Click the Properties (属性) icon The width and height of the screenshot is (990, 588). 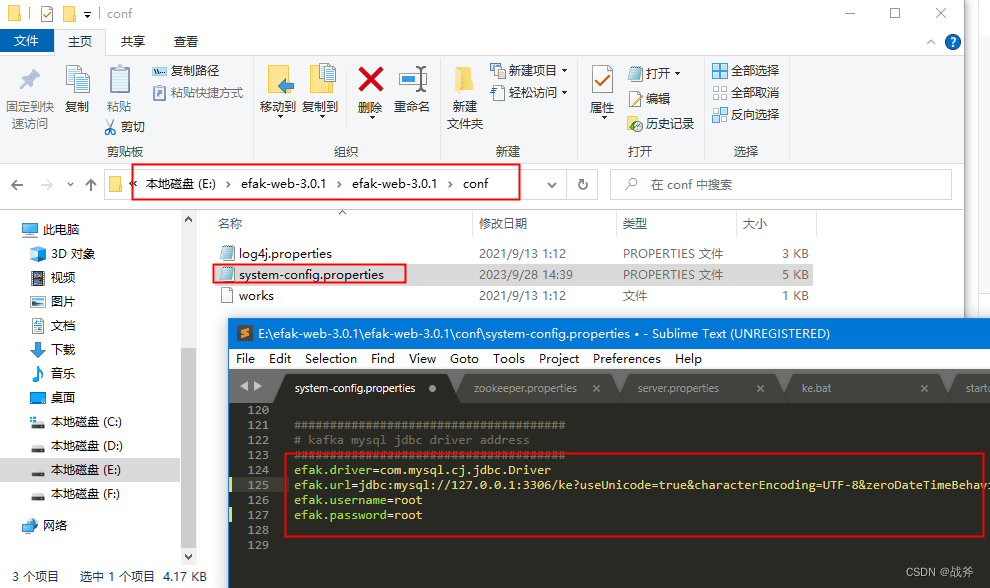602,80
